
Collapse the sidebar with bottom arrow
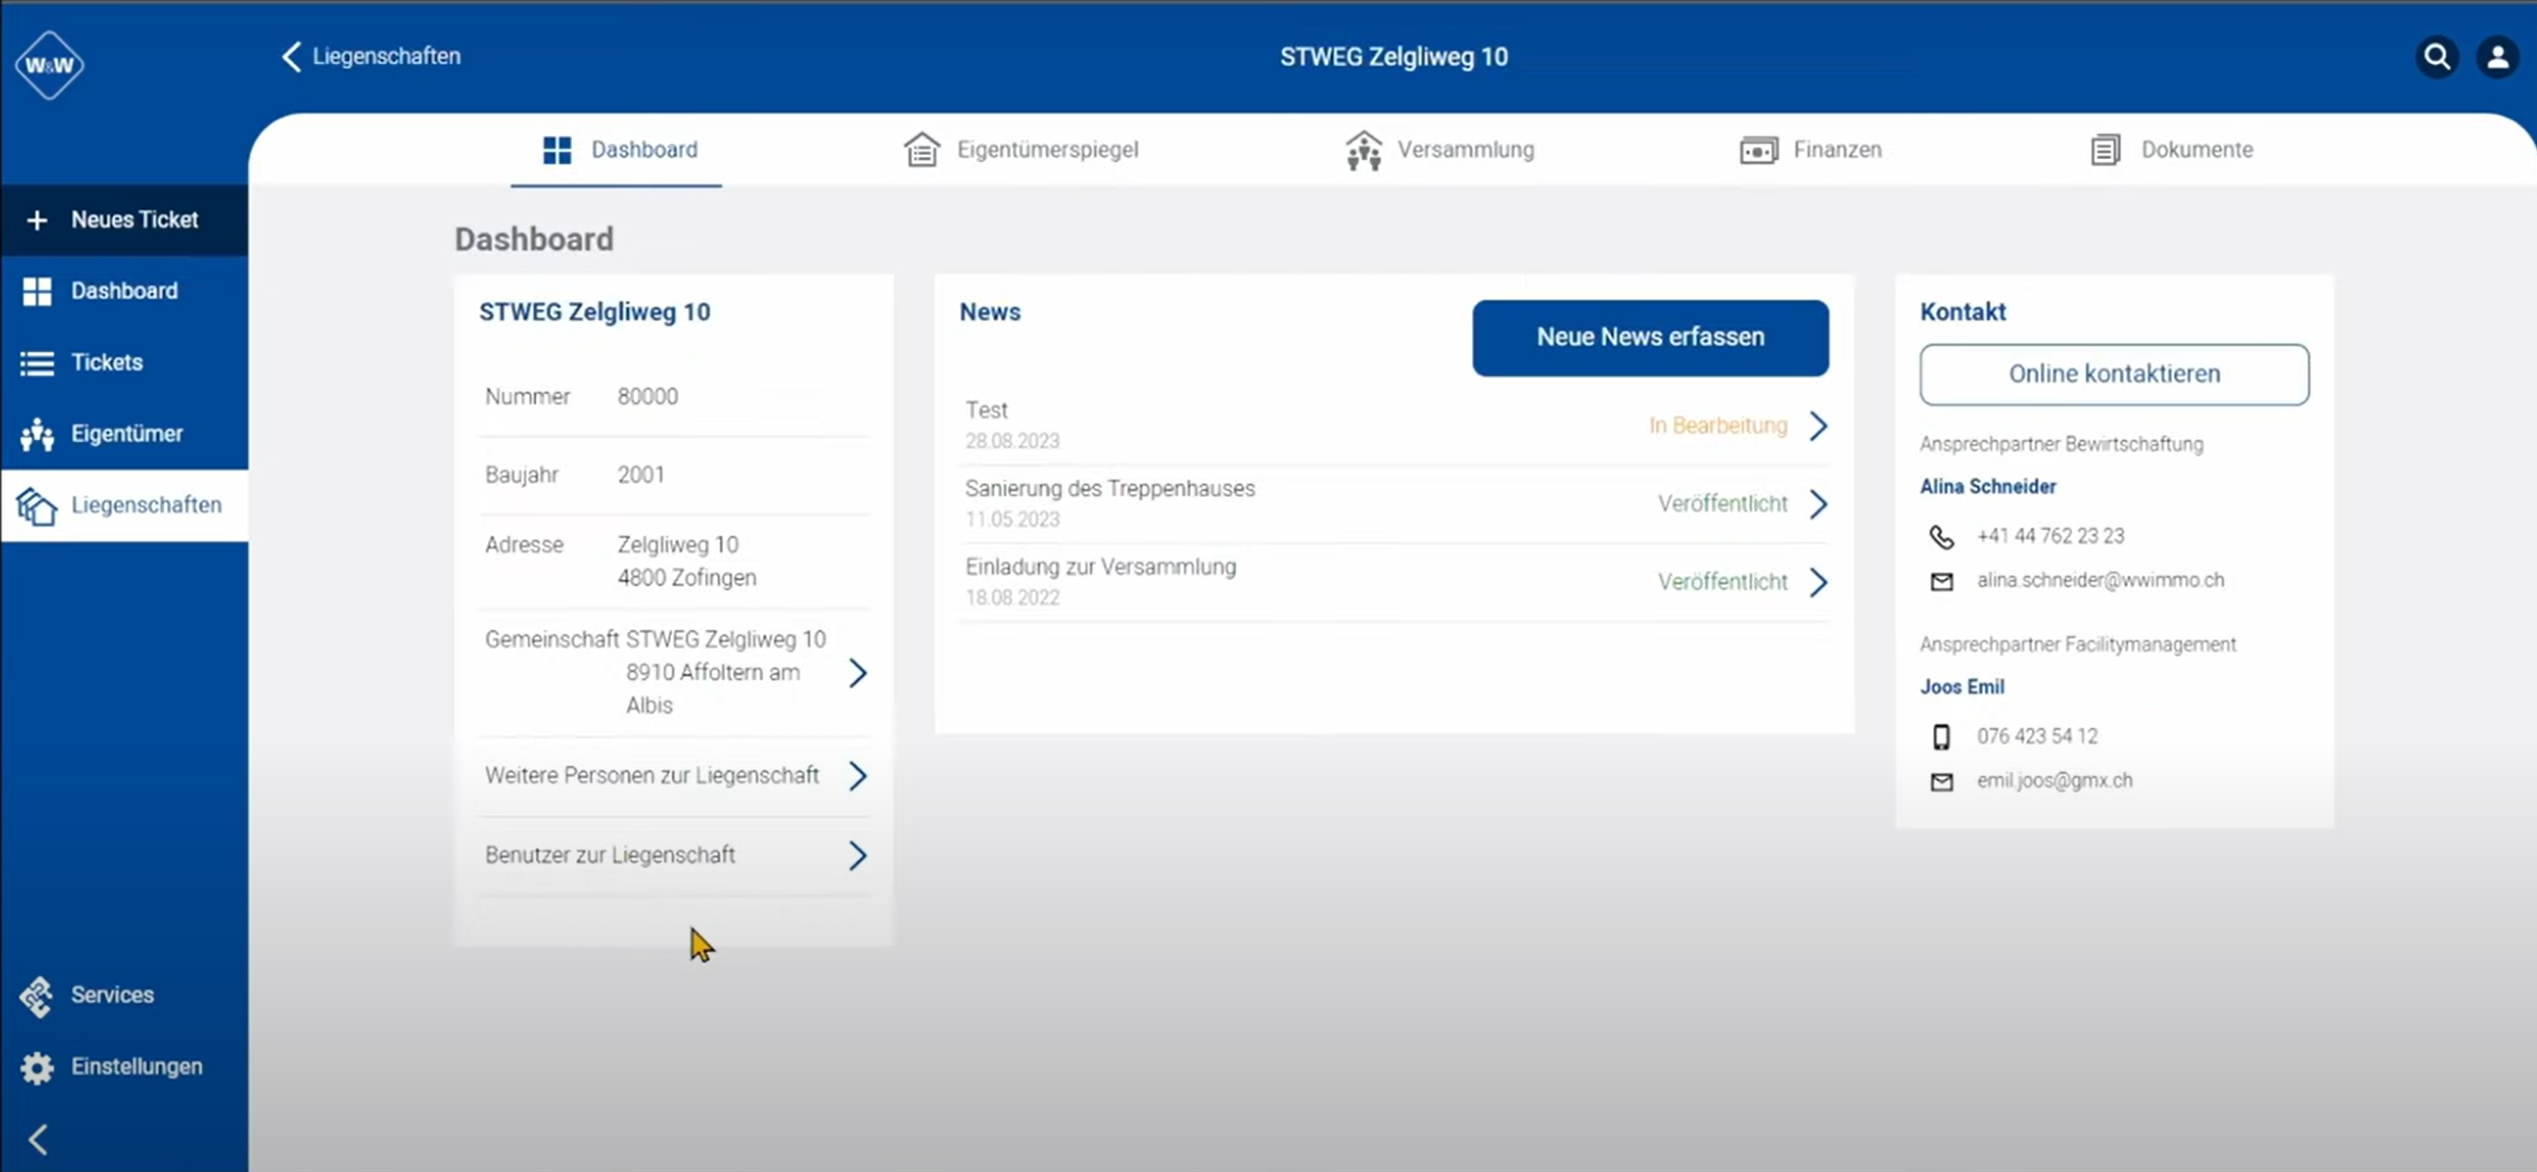click(39, 1139)
